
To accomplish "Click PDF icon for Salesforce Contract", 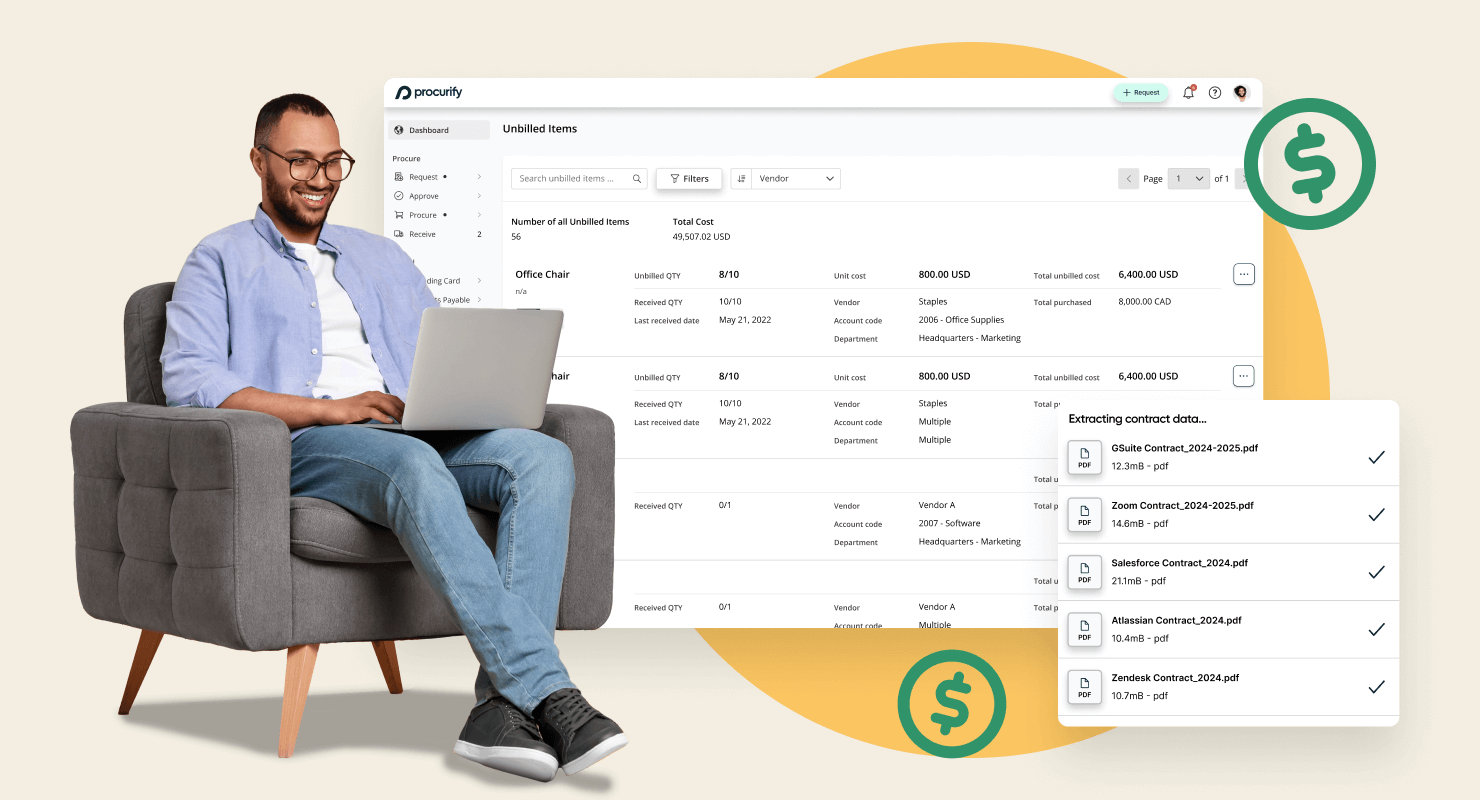I will [1085, 572].
